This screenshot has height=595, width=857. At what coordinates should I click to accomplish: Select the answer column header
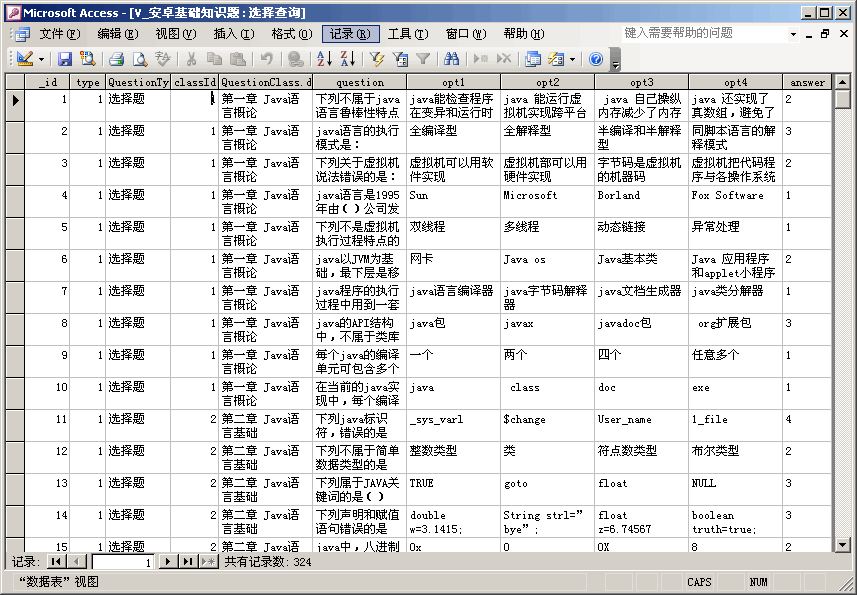pyautogui.click(x=807, y=82)
